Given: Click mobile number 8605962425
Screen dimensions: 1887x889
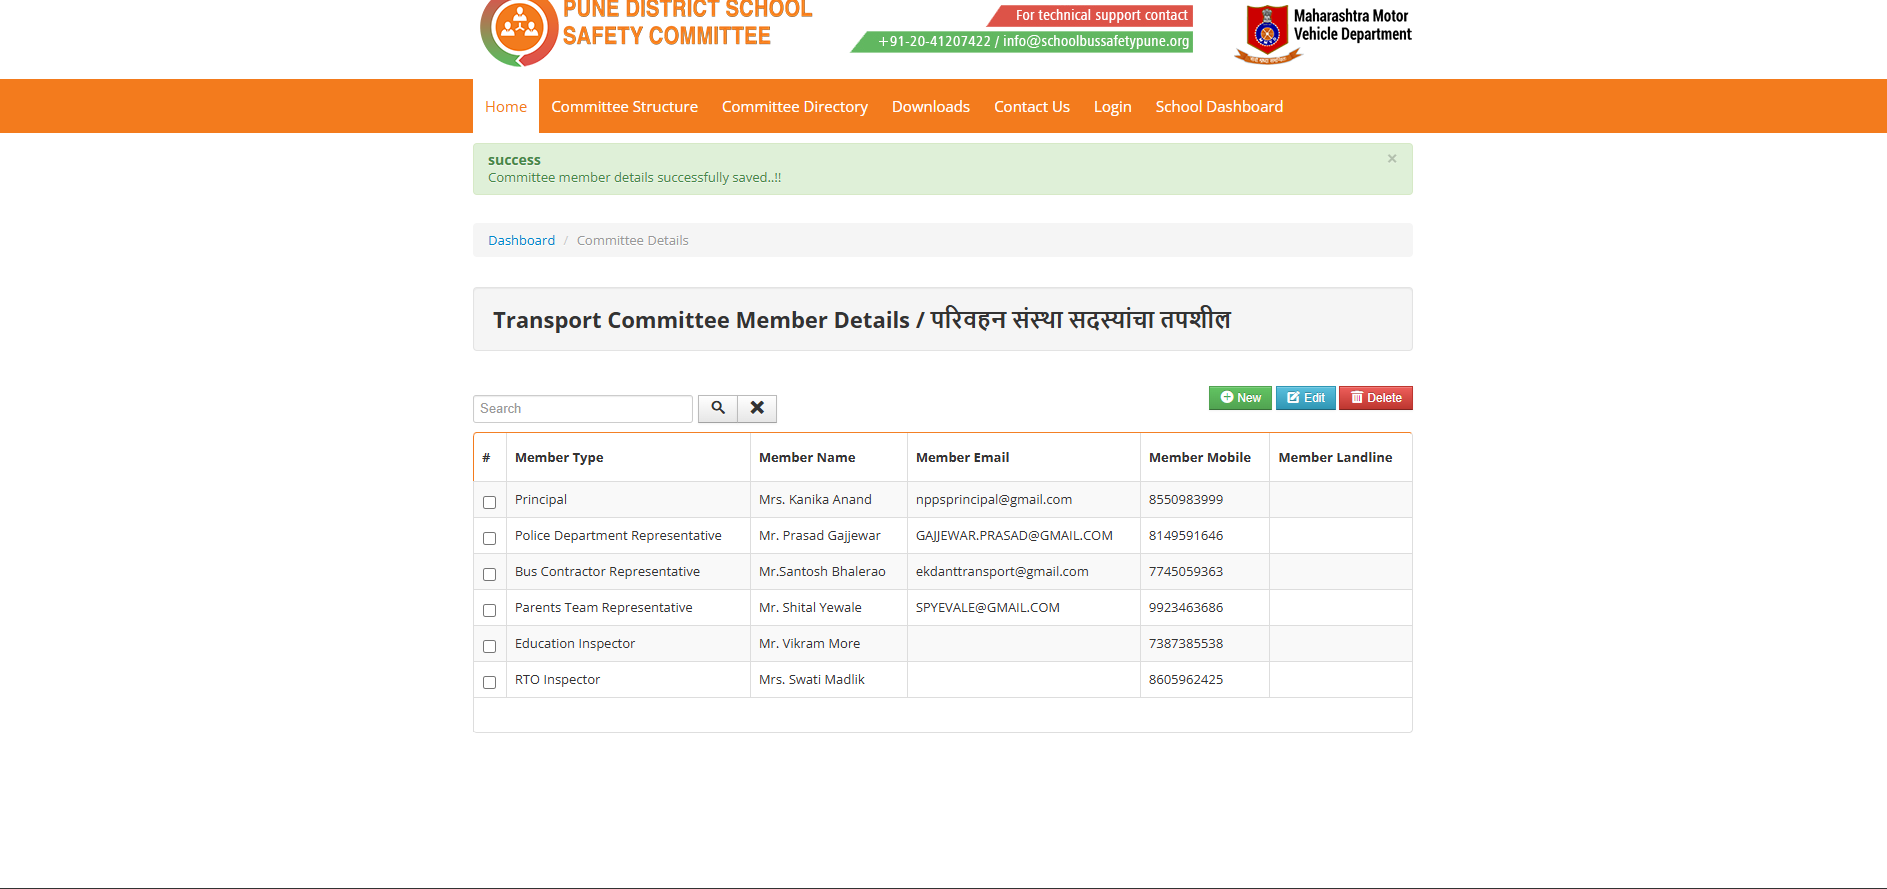Looking at the screenshot, I should [1186, 679].
